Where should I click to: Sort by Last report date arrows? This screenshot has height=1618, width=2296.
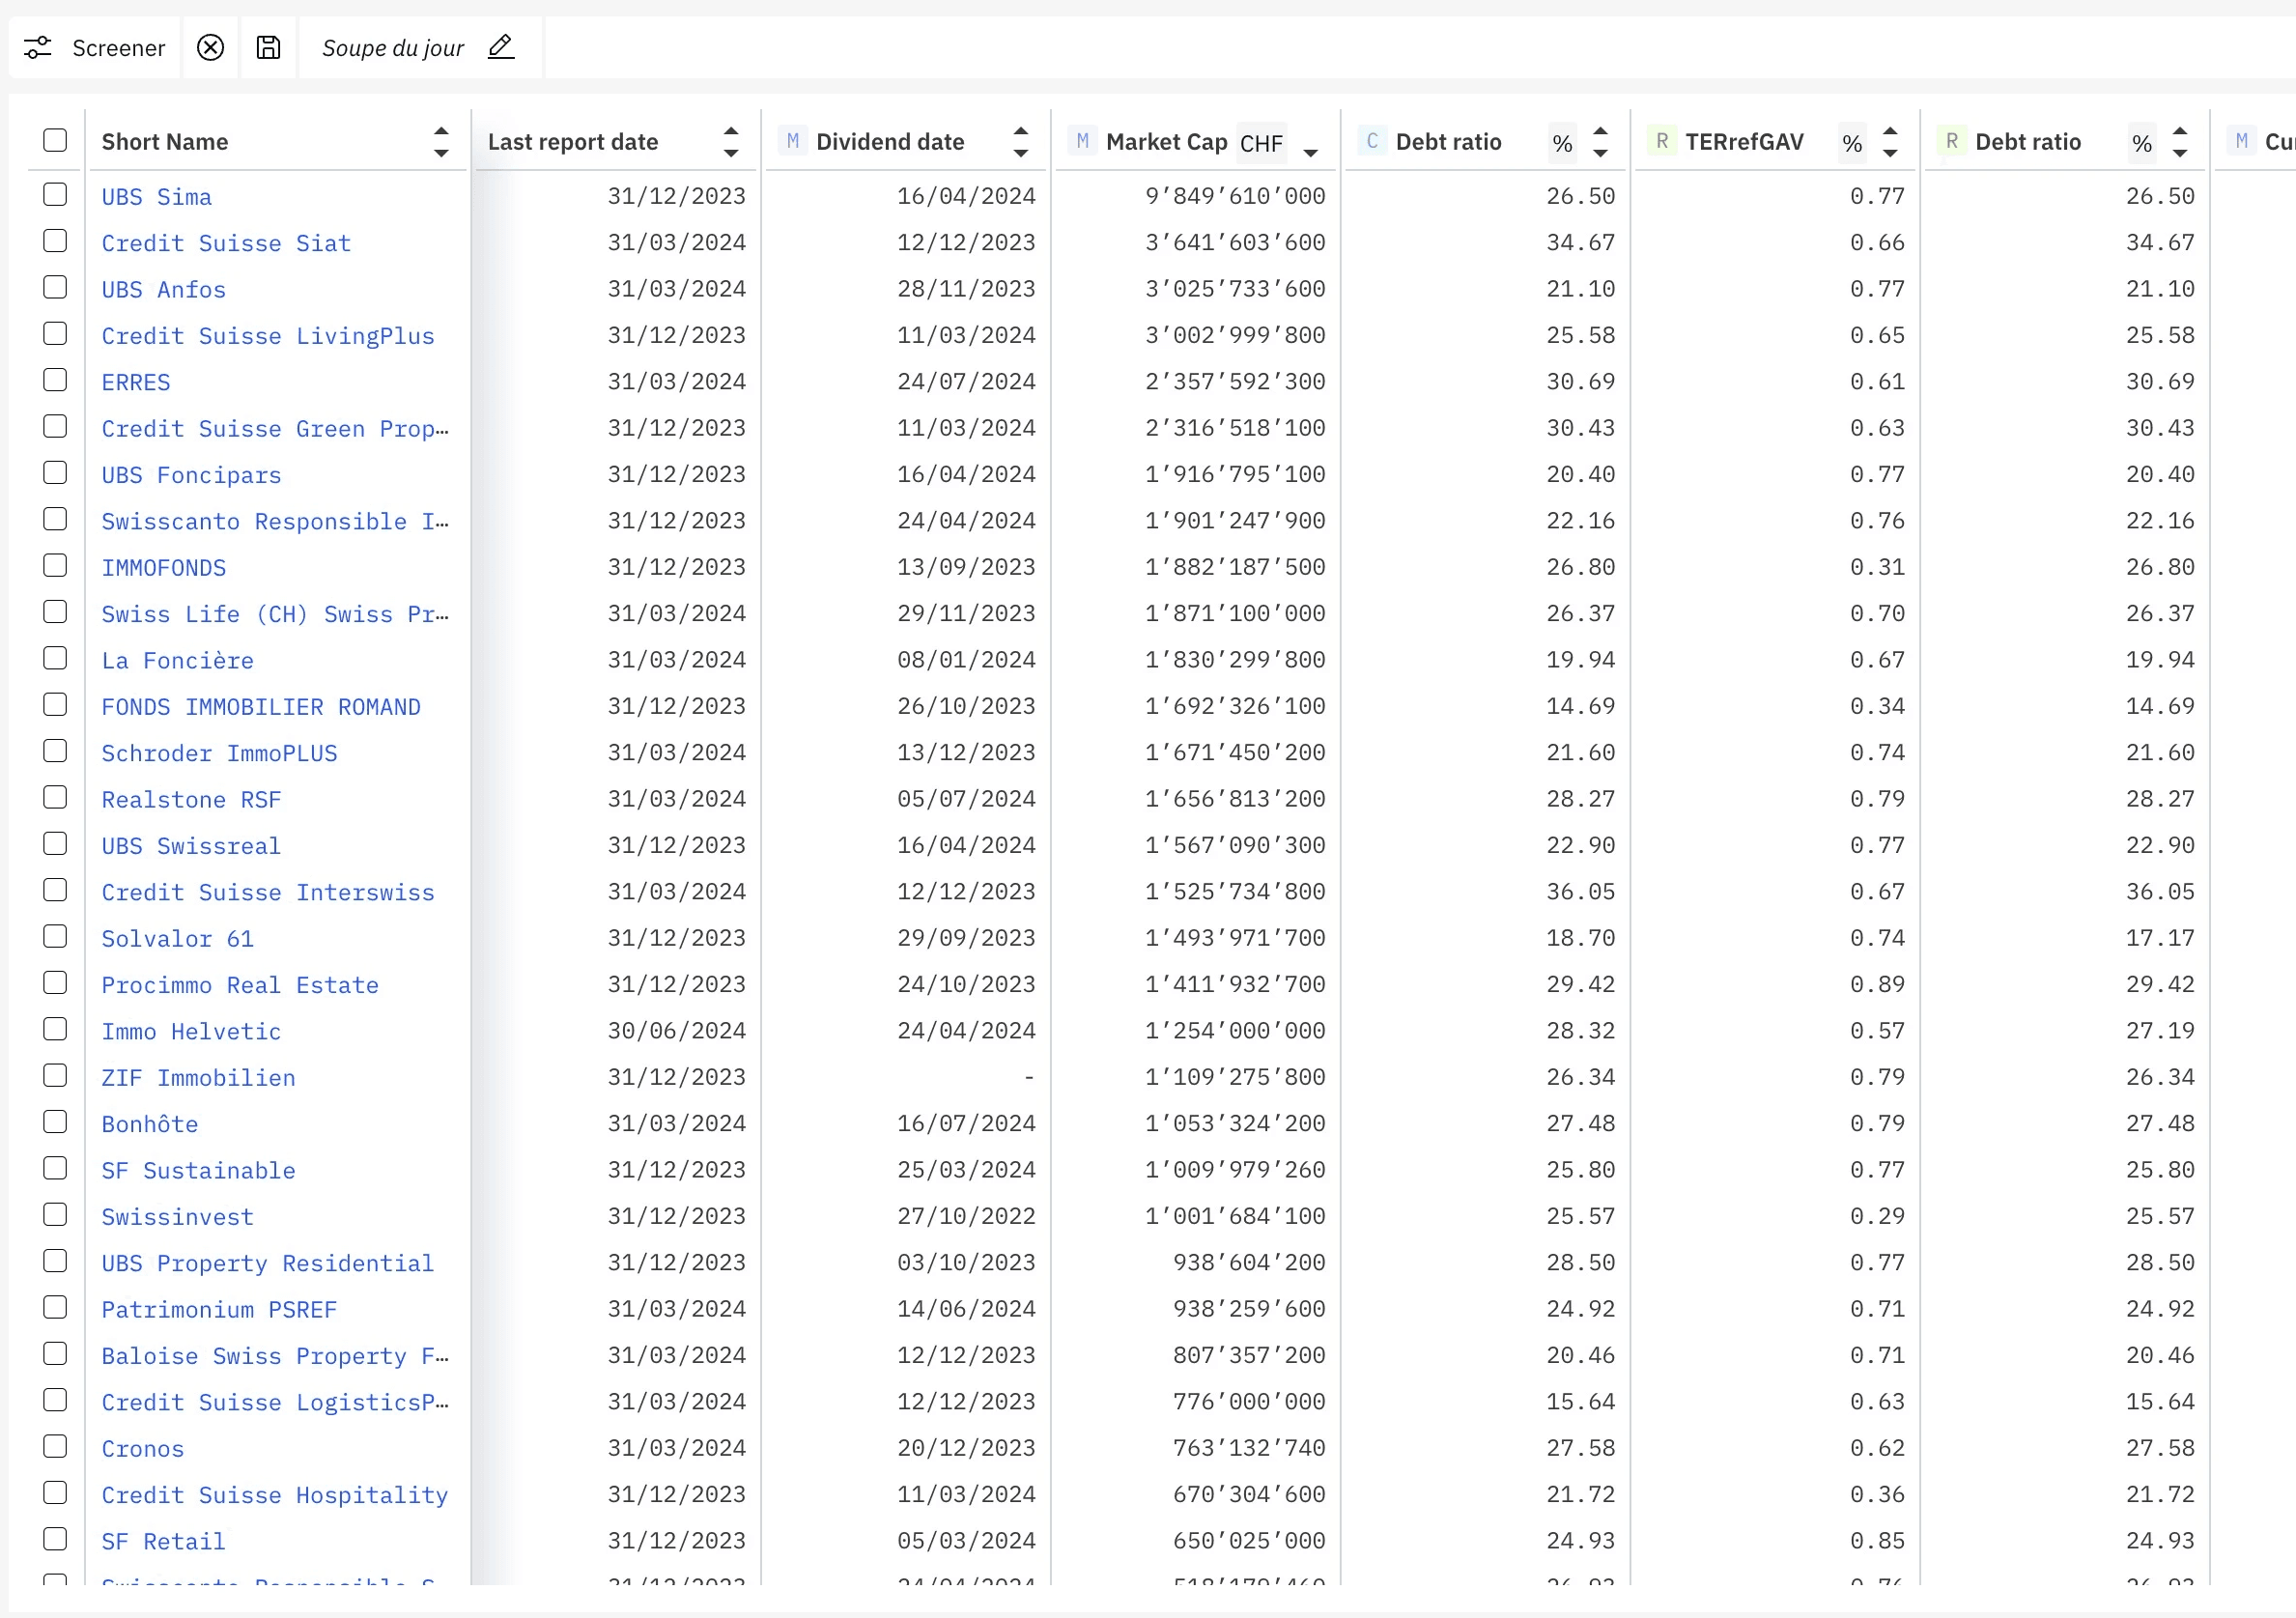[731, 142]
